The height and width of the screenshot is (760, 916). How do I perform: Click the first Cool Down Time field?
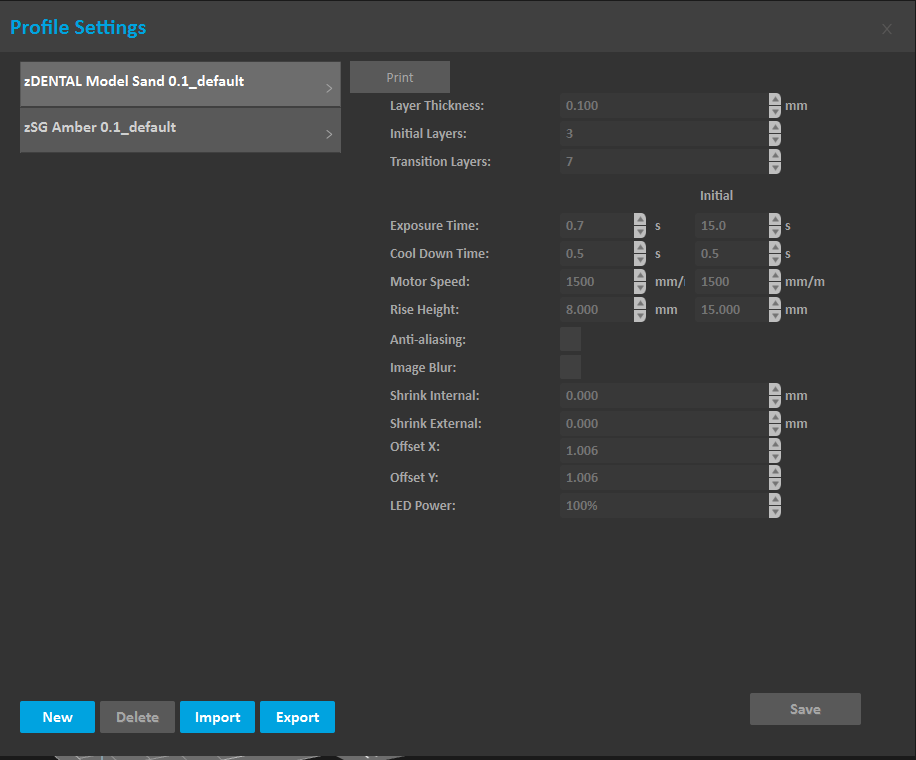click(596, 254)
